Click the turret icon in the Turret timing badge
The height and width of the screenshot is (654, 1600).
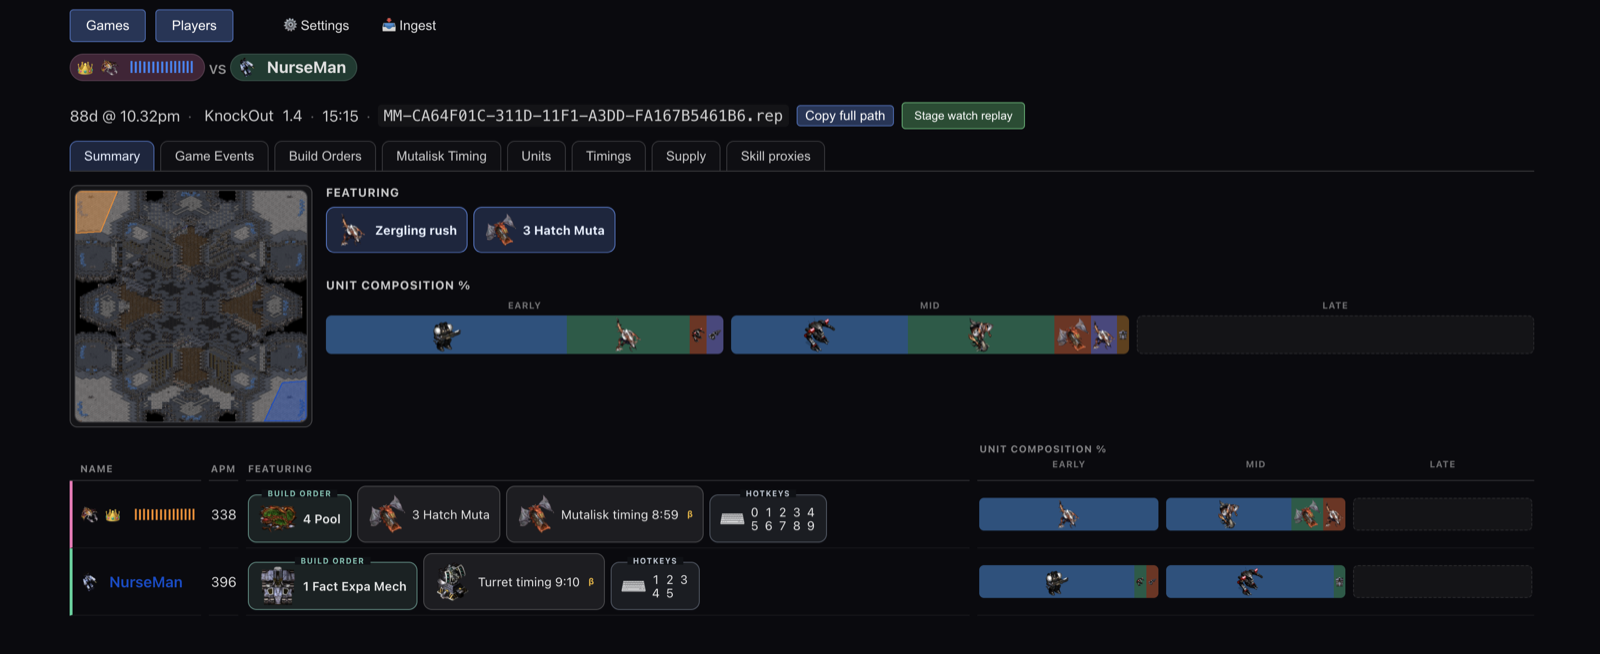452,582
